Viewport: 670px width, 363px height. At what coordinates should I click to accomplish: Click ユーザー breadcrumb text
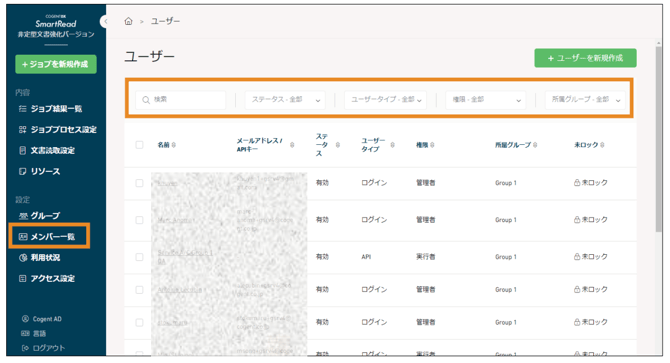(x=165, y=21)
